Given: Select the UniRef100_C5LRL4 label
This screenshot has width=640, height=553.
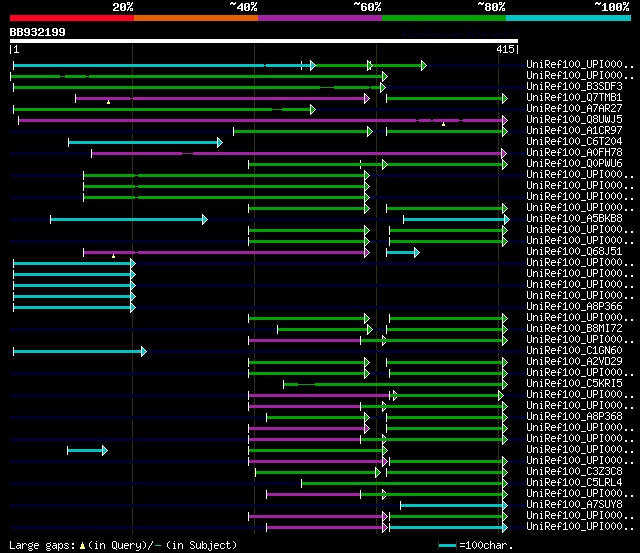Looking at the screenshot, I should pyautogui.click(x=574, y=483).
